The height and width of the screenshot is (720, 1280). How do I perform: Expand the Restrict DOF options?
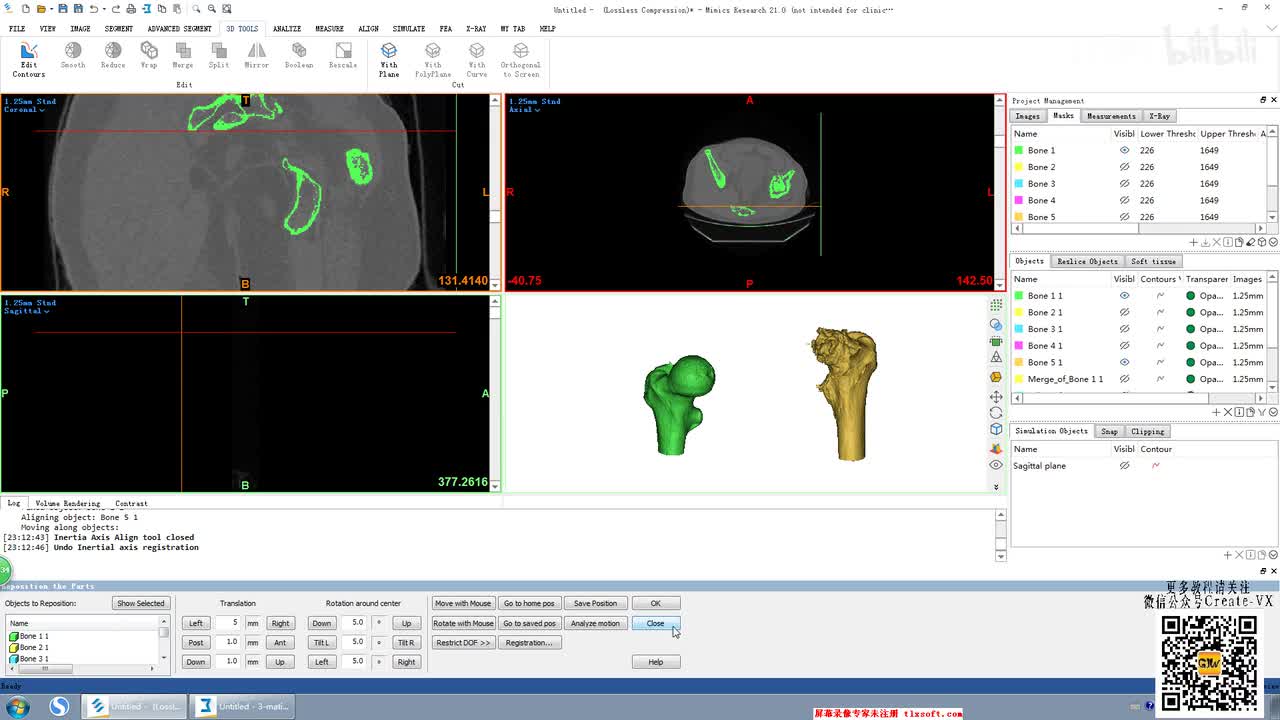(x=463, y=642)
